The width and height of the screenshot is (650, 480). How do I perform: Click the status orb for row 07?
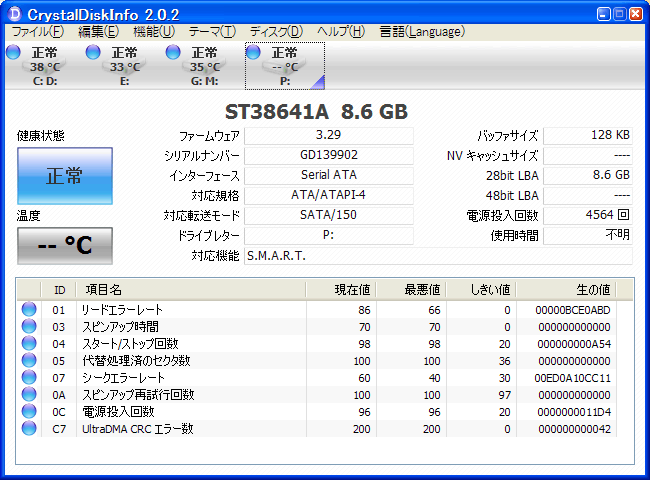coord(29,377)
